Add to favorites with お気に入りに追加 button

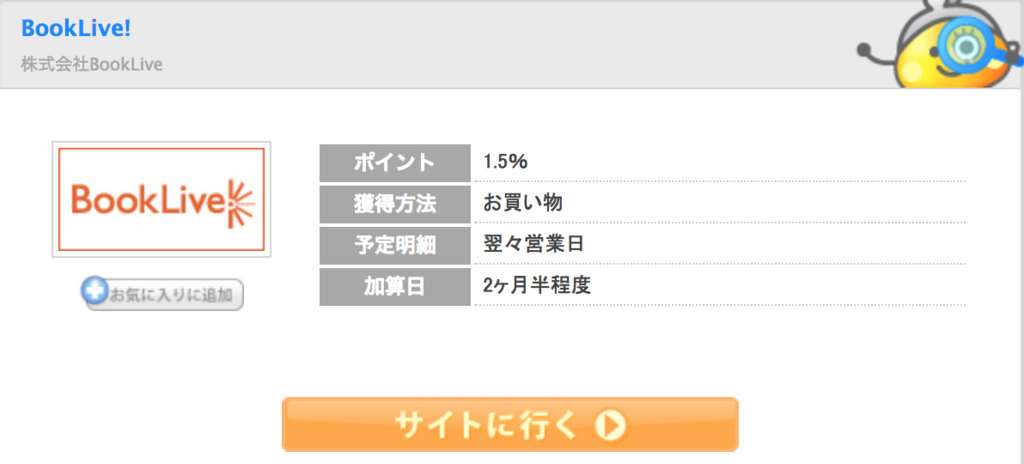(163, 293)
